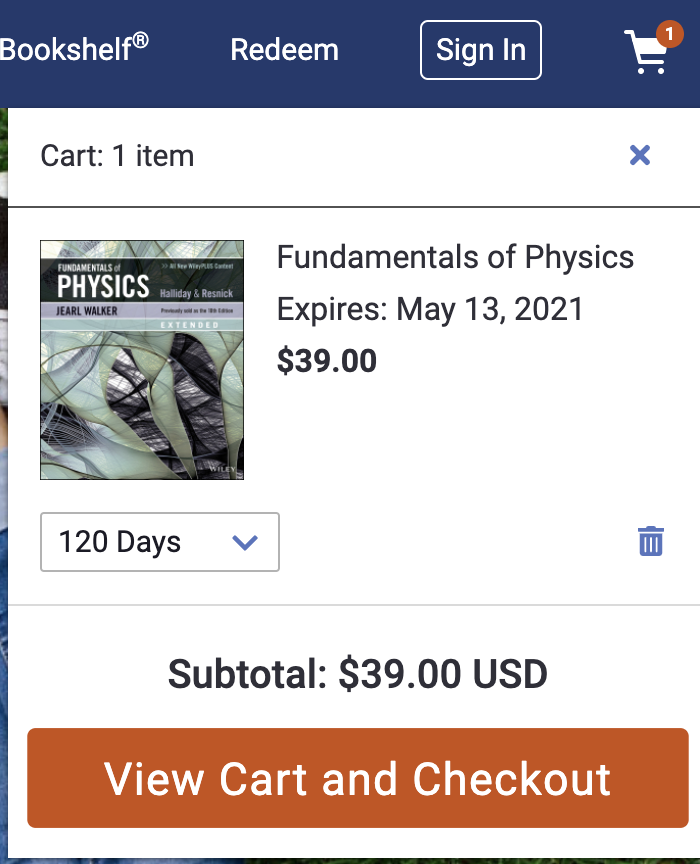This screenshot has height=864, width=700.
Task: Close the cart panel with the X
Action: tap(640, 155)
